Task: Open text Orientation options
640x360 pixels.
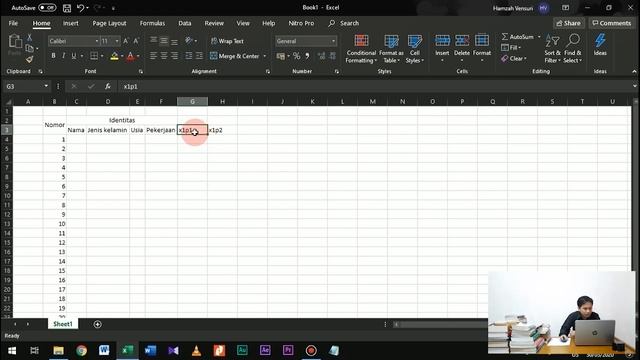Action: coord(190,41)
